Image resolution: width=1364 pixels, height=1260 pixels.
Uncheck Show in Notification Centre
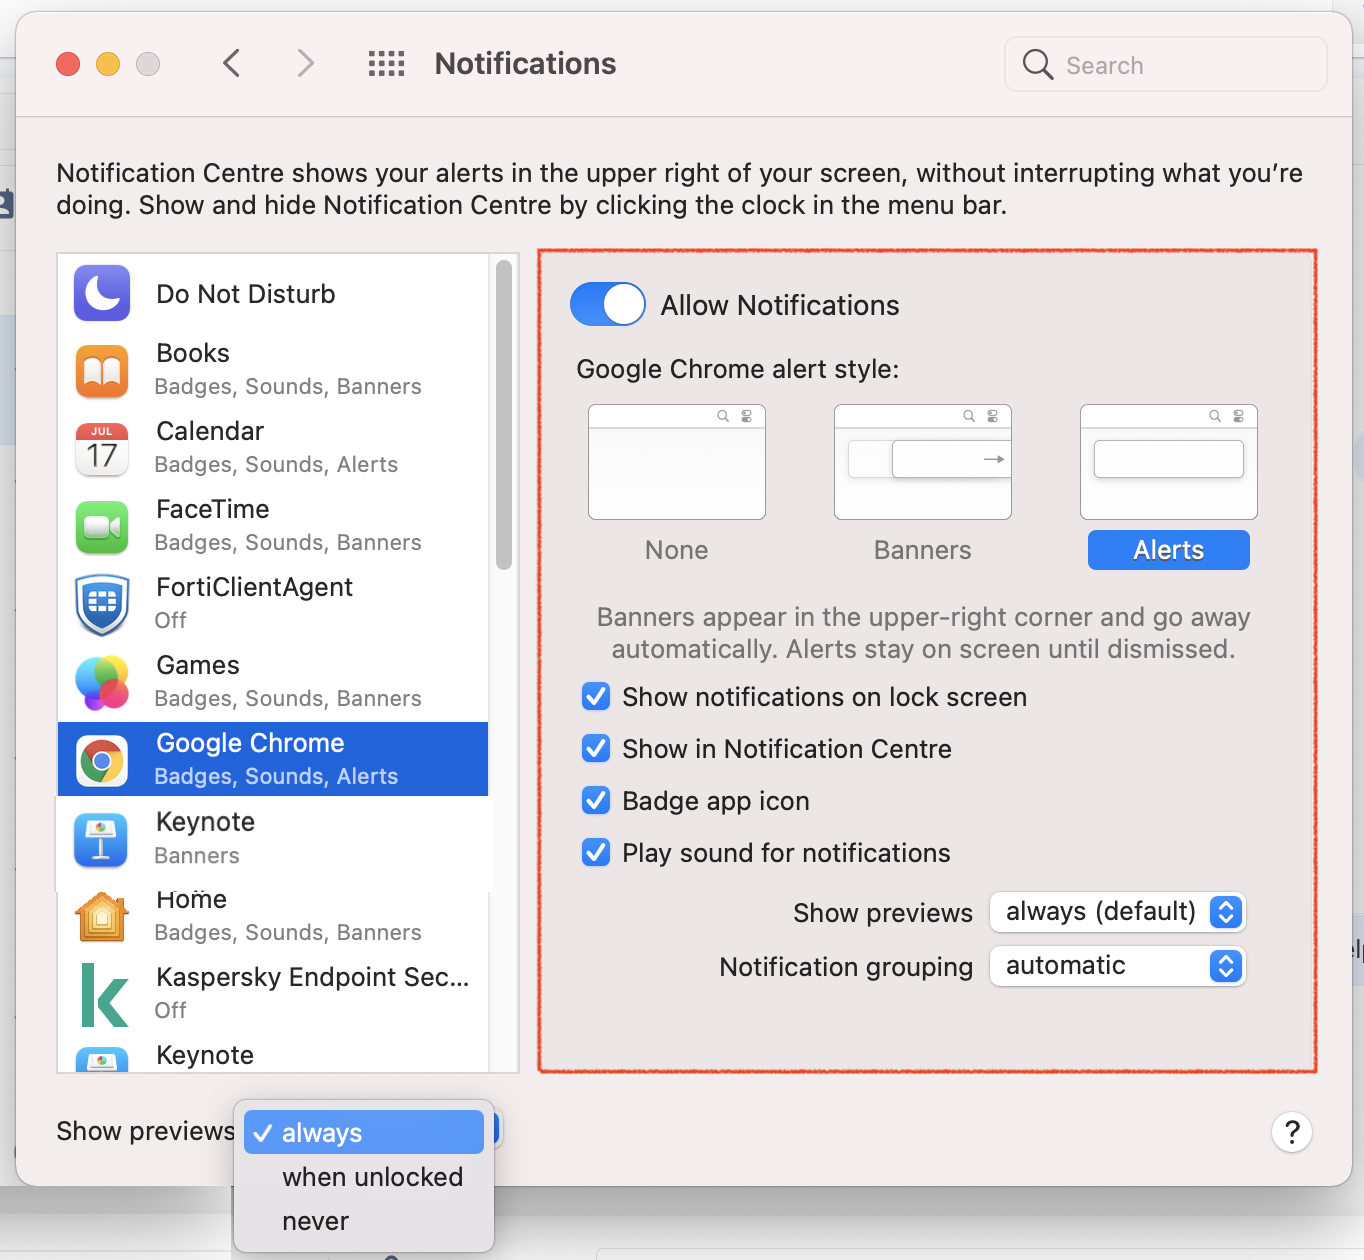tap(596, 748)
